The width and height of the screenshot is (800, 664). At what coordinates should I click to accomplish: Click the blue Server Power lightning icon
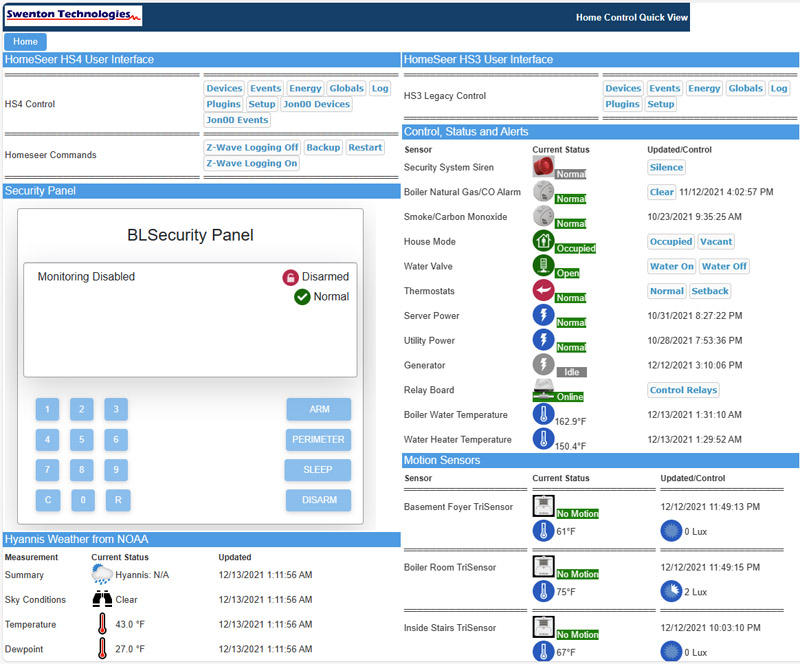pos(543,315)
